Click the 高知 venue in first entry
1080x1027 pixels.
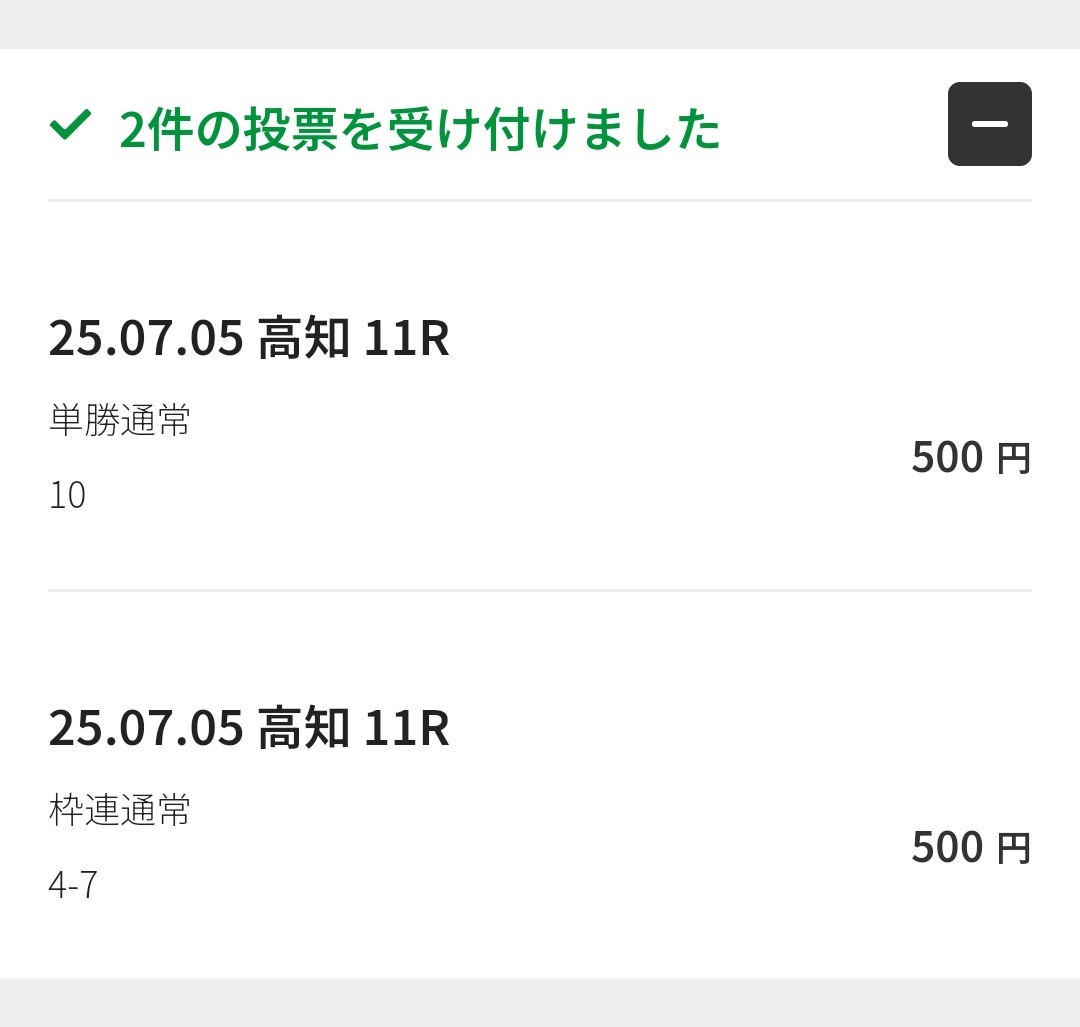[x=304, y=338]
